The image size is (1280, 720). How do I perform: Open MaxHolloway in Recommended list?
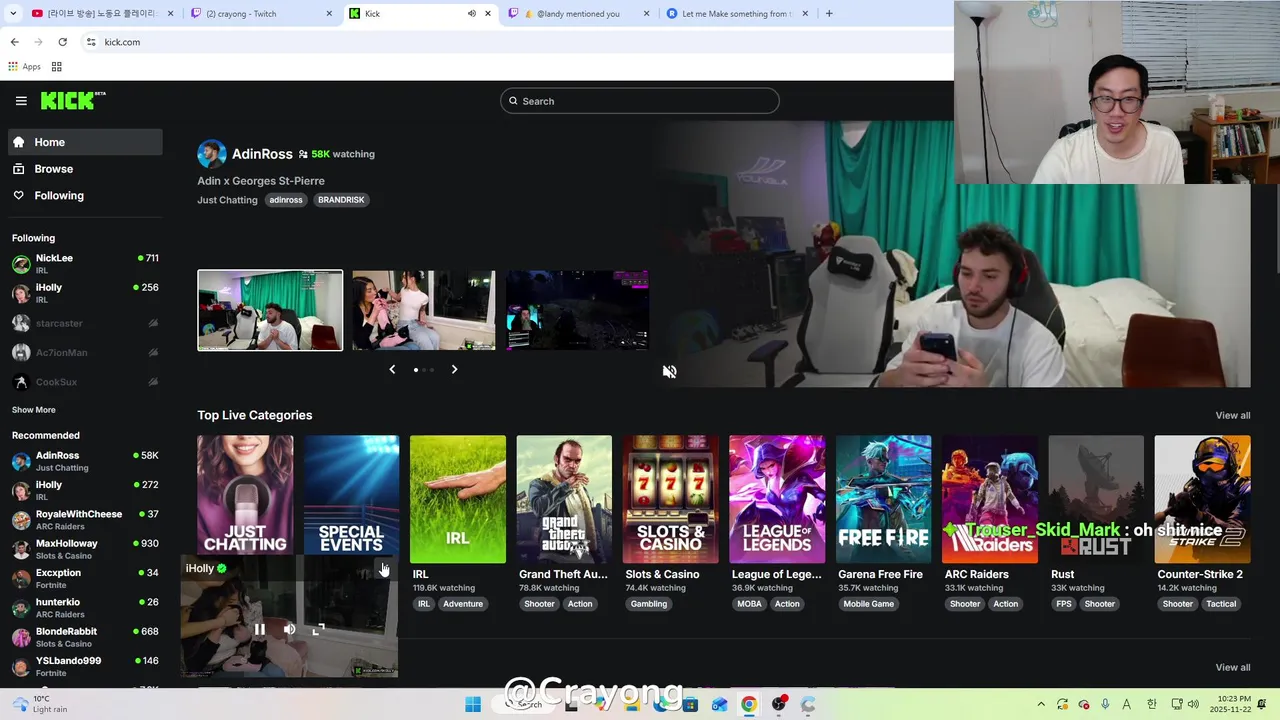point(85,549)
